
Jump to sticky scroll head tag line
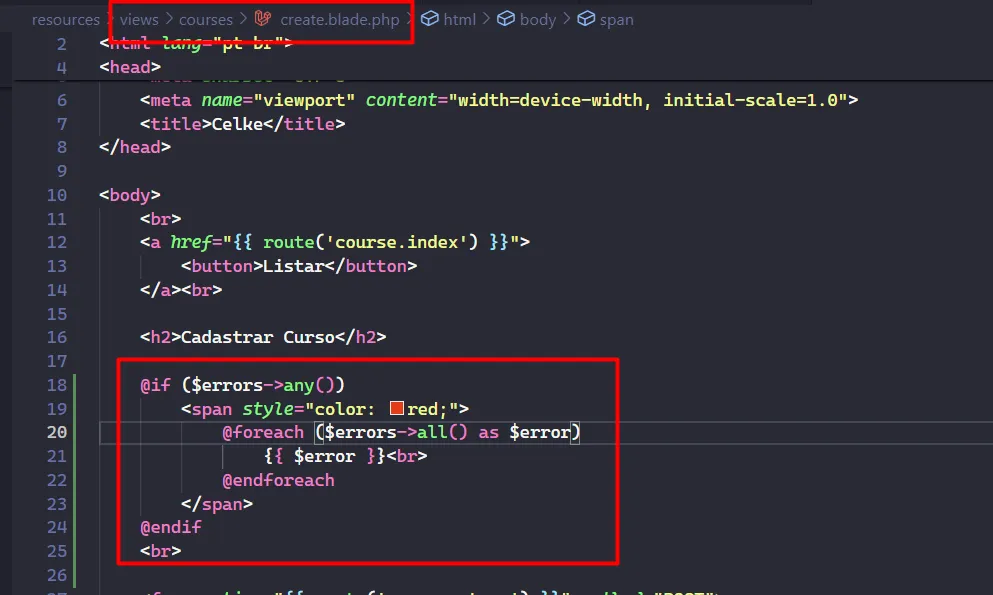(x=129, y=67)
